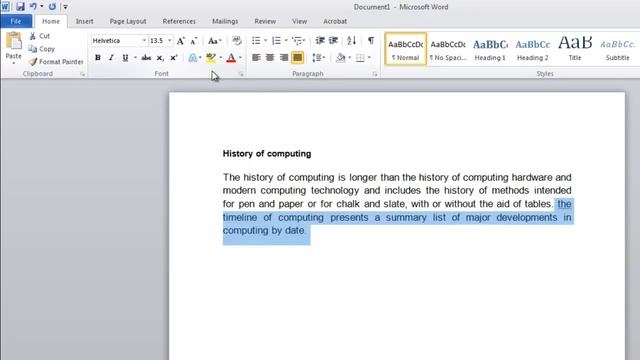Apply the Normal style

[405, 49]
